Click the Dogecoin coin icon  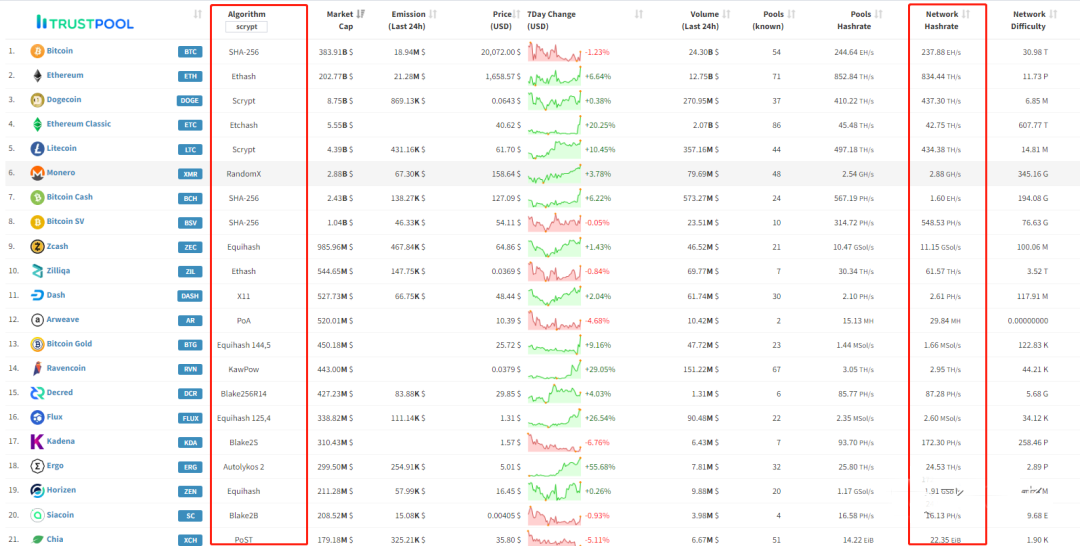tap(37, 100)
